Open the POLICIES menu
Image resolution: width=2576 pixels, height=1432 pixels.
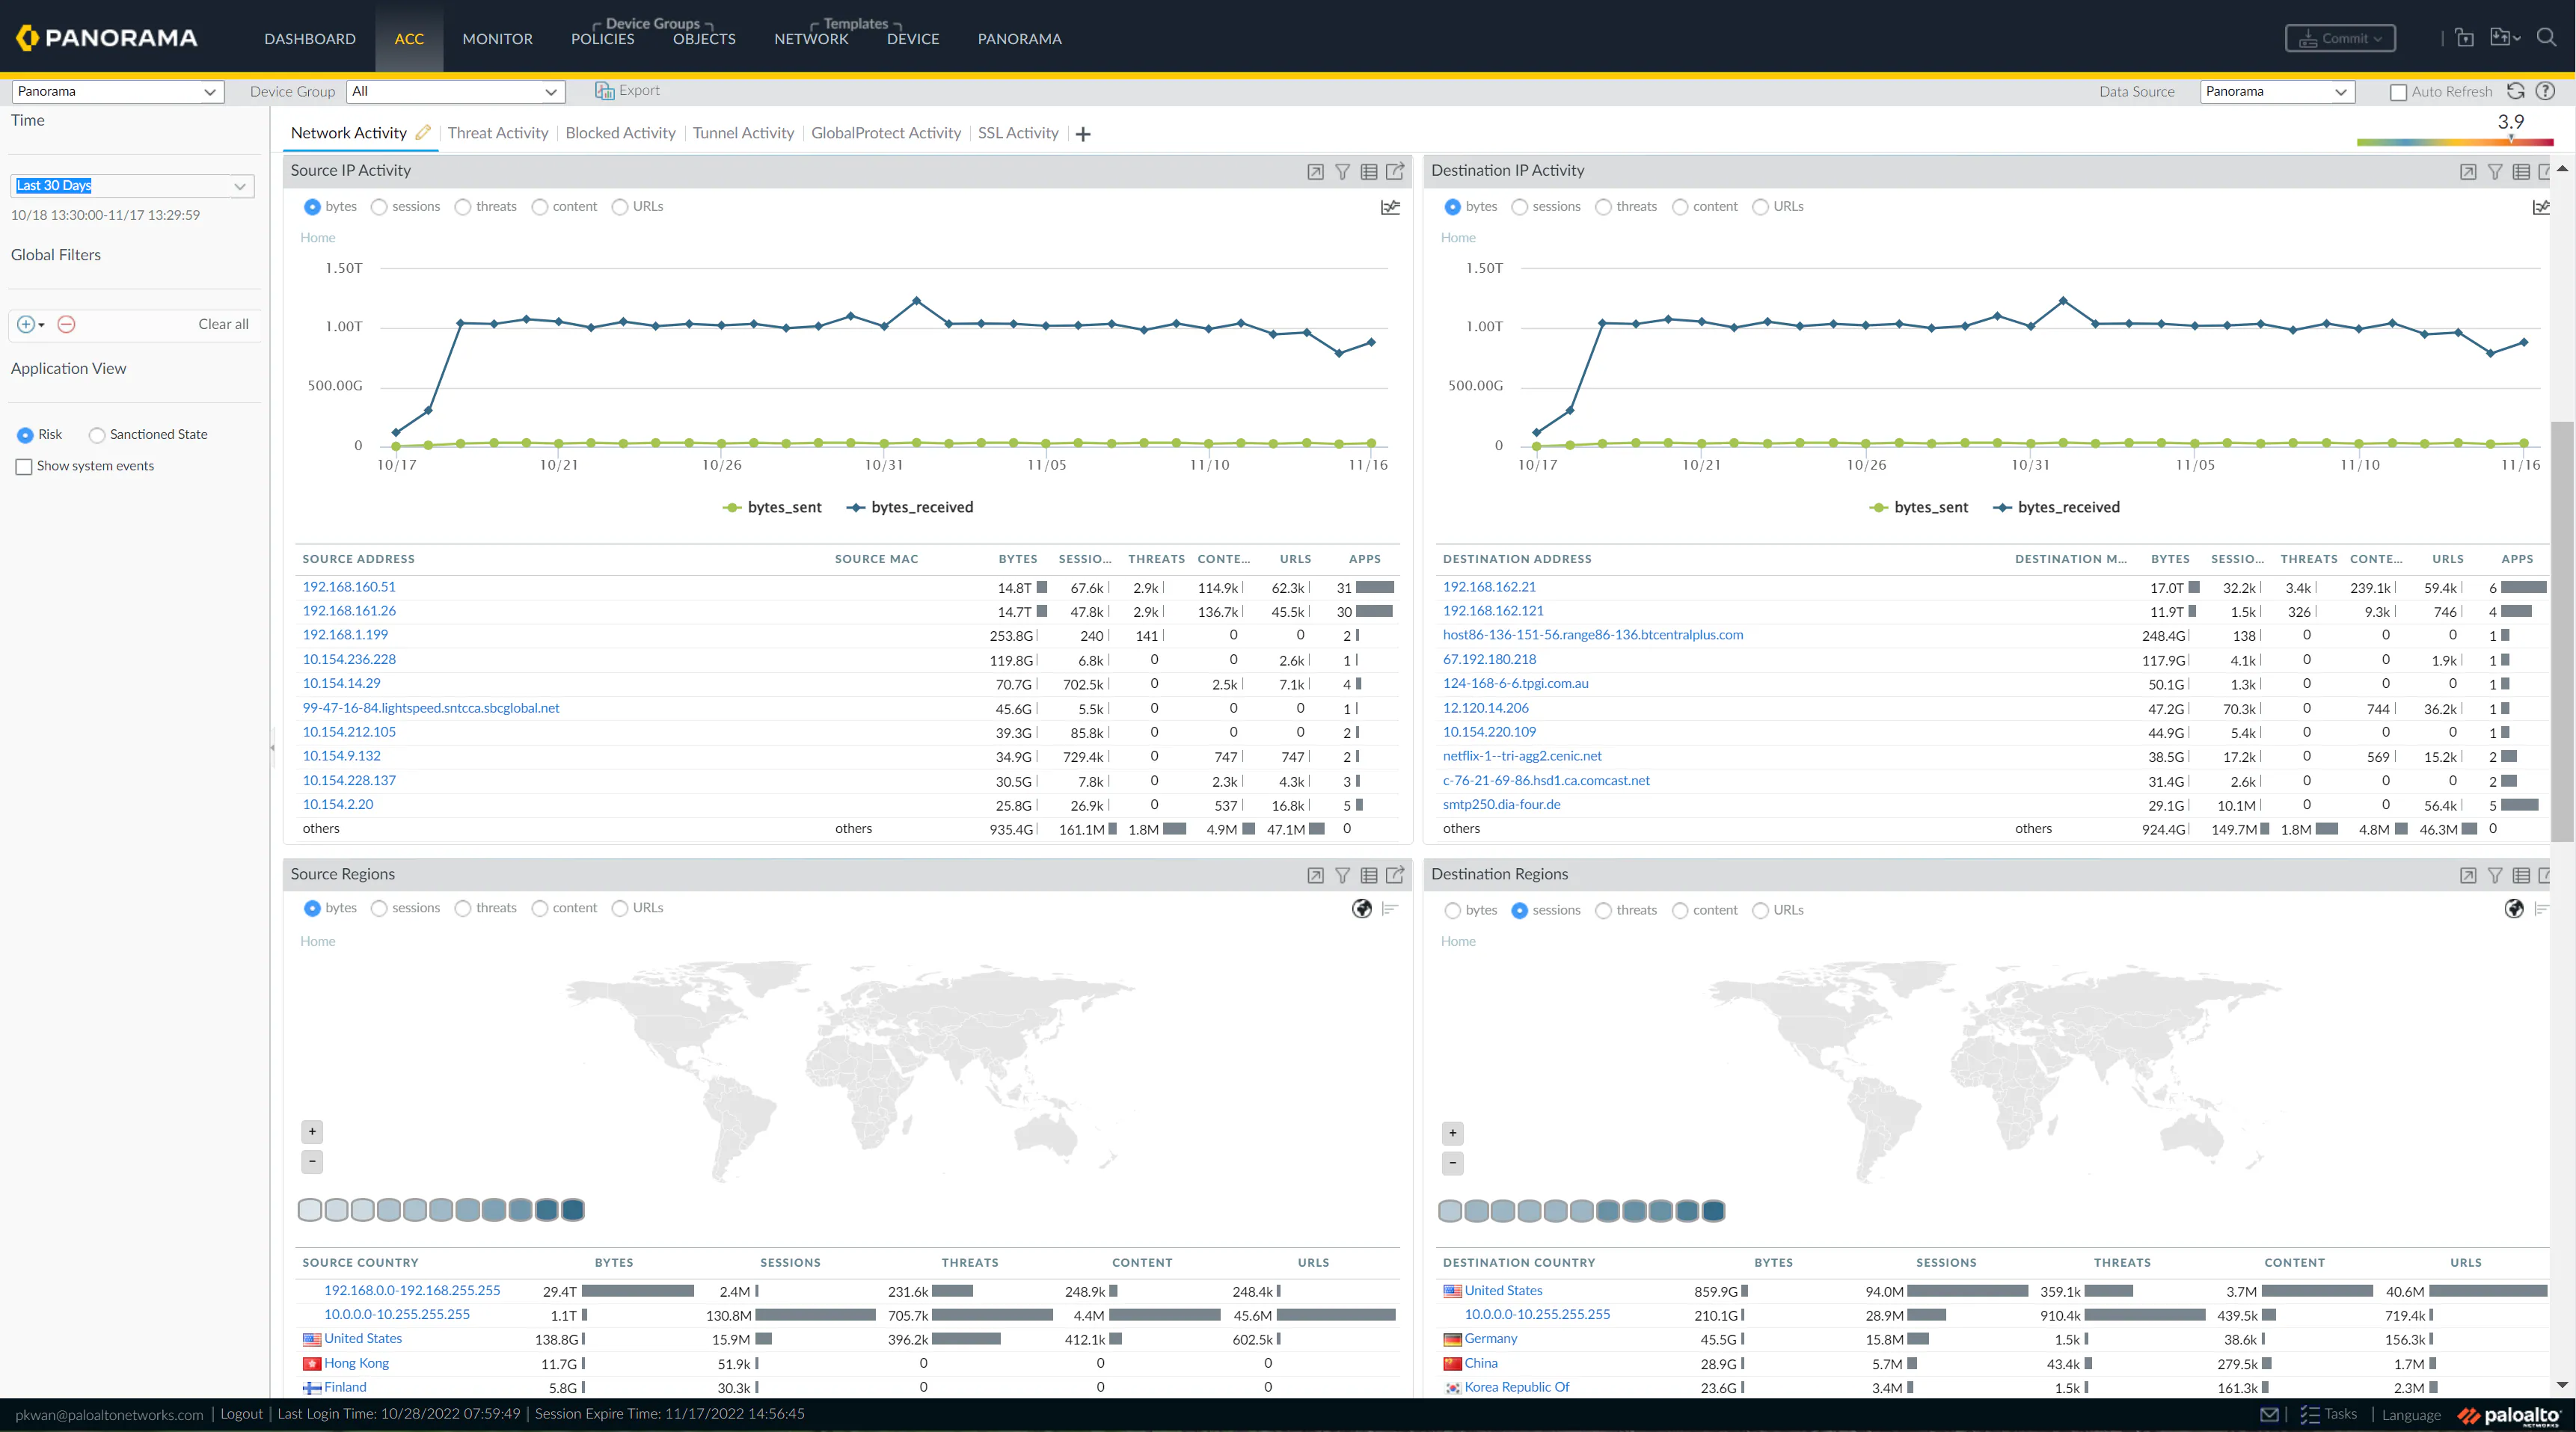tap(601, 39)
